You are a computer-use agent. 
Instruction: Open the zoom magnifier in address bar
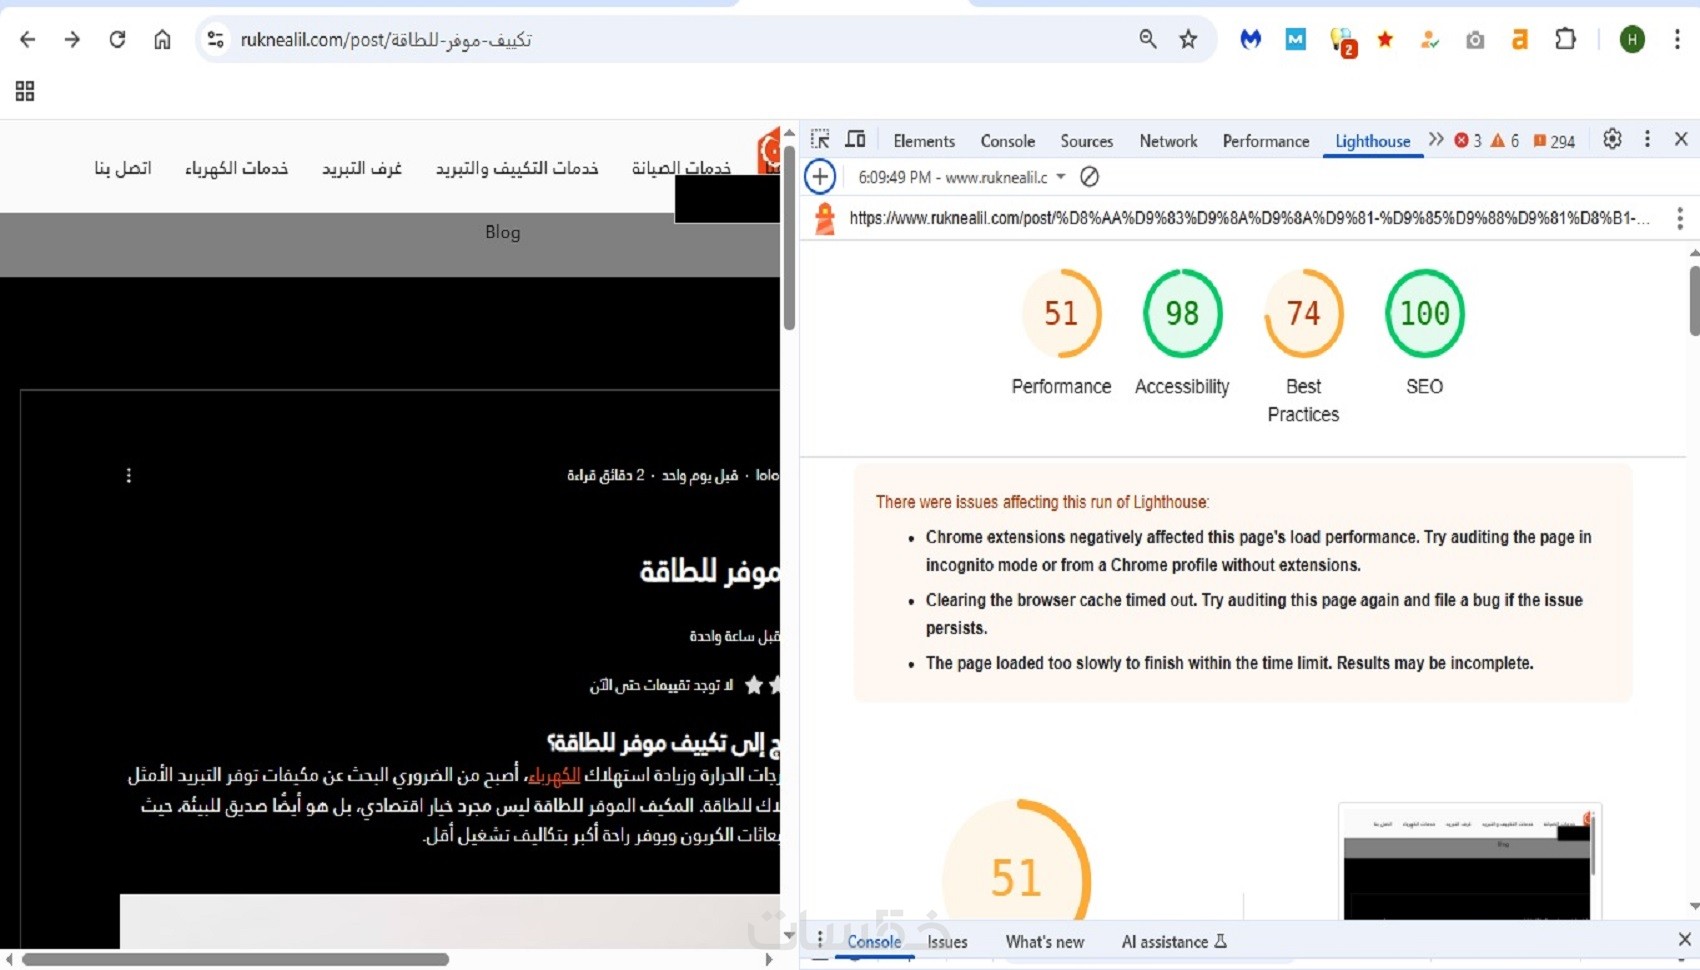tap(1148, 39)
